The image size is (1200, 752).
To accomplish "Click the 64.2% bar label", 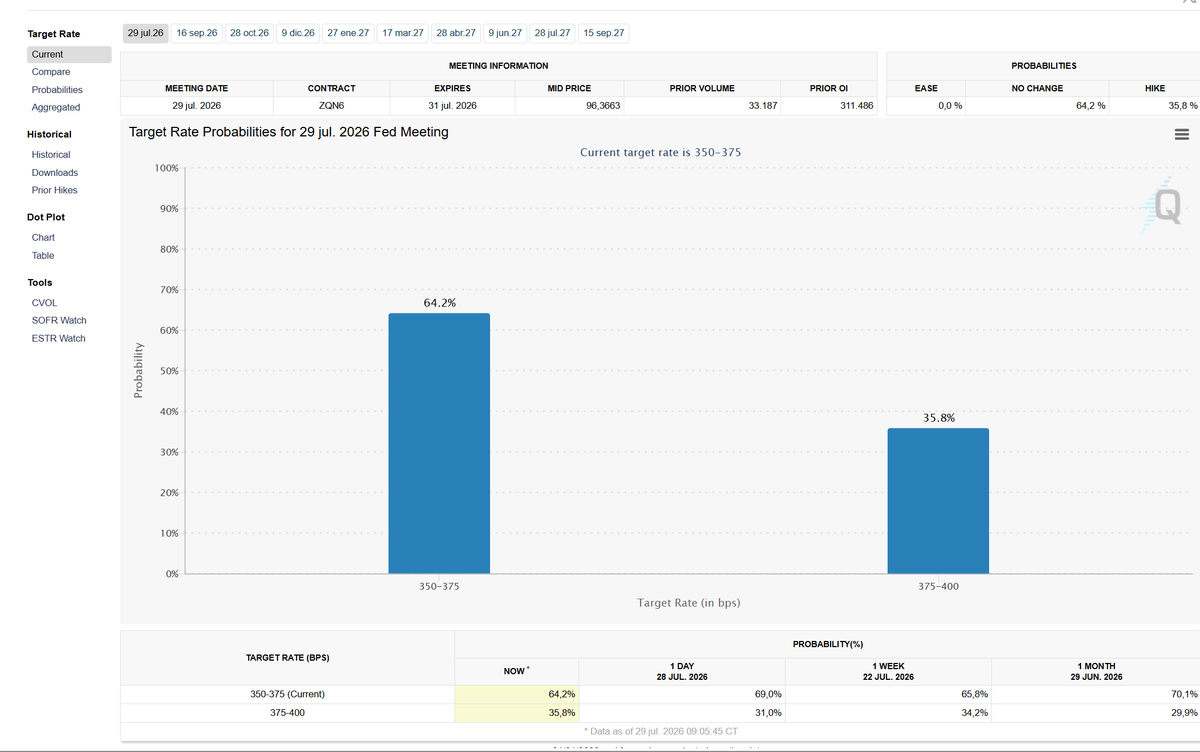I will [440, 302].
